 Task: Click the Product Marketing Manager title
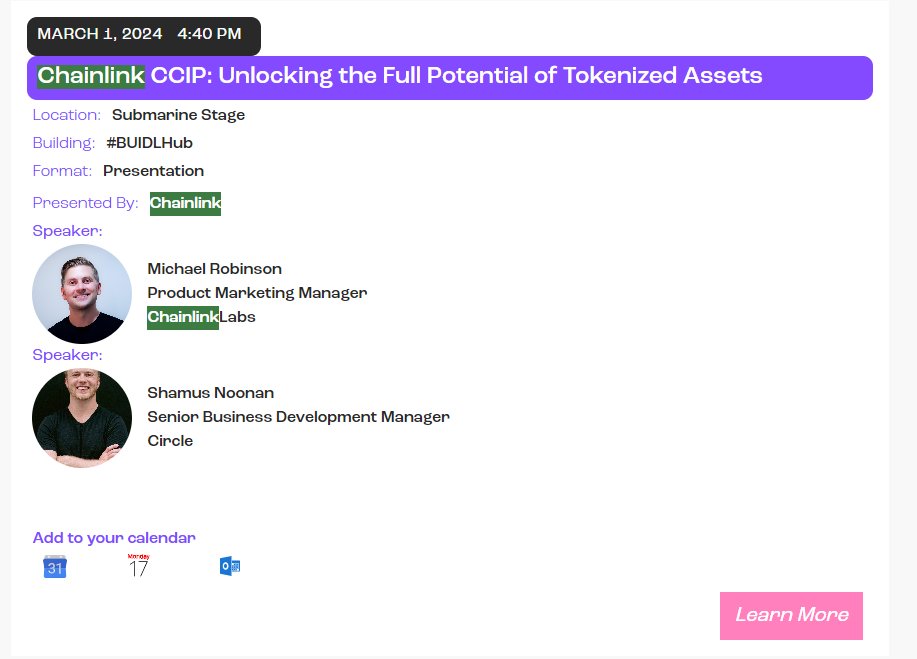[x=257, y=293]
